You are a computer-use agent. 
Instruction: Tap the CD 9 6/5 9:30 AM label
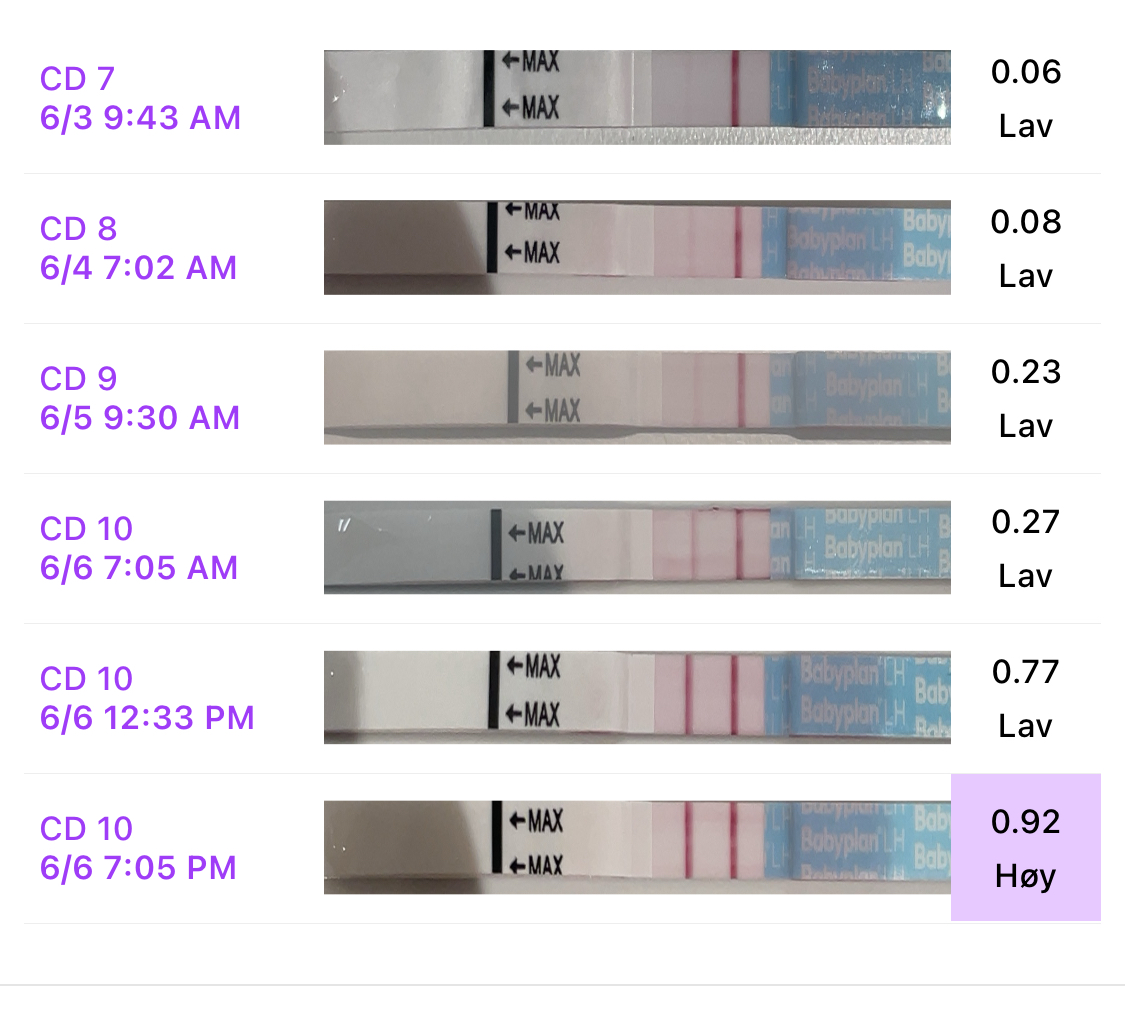[x=140, y=398]
